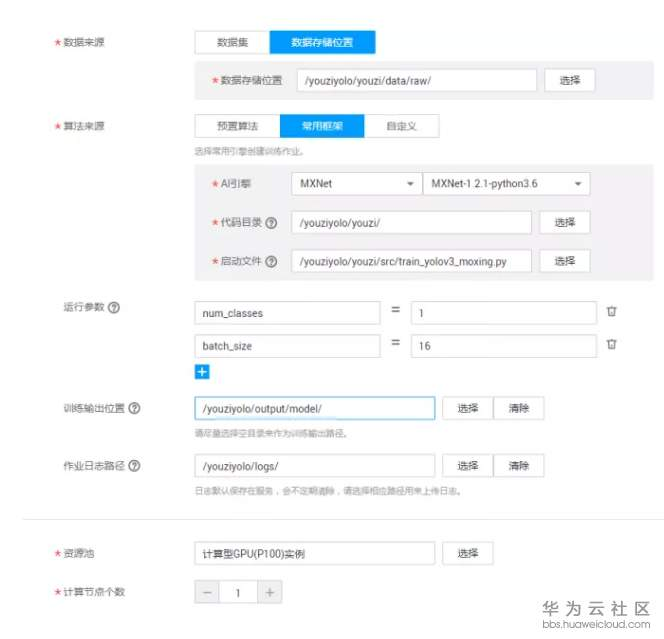Select 数据存储位置 data source option

(322, 42)
